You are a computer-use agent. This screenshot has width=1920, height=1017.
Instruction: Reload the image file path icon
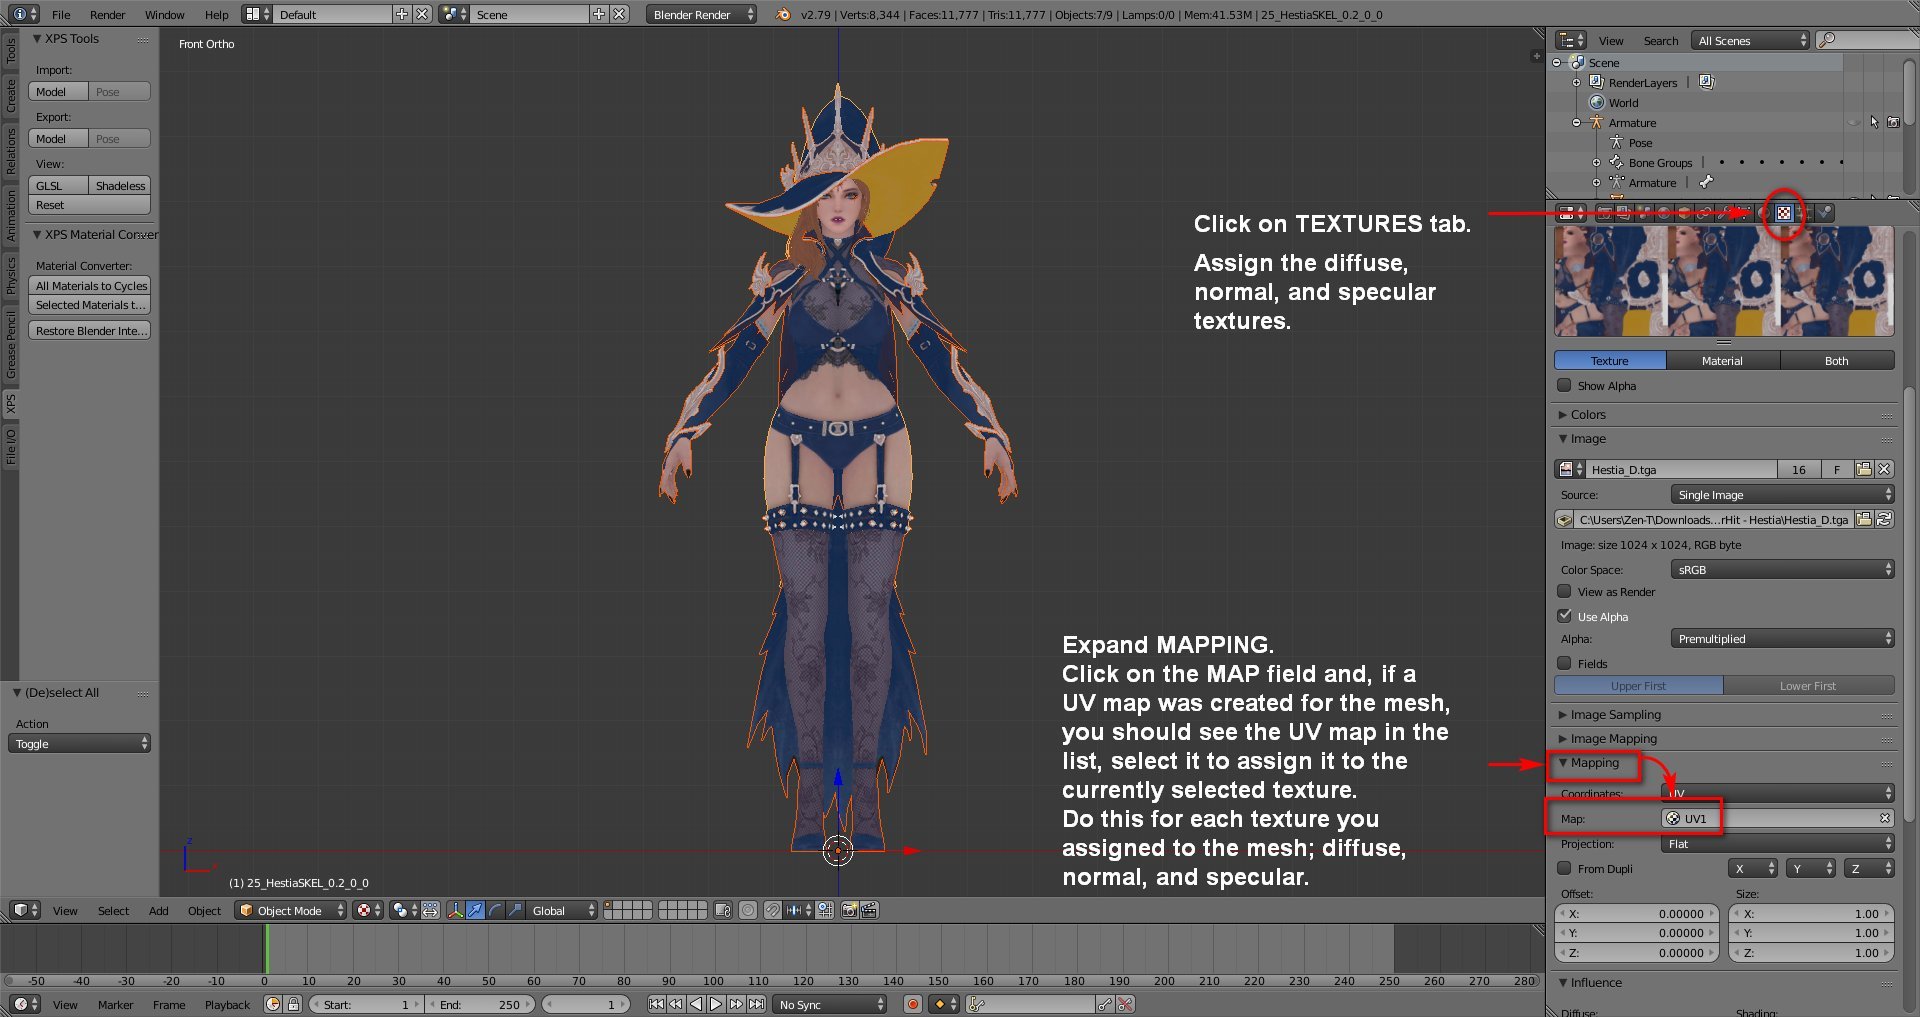coord(1884,519)
